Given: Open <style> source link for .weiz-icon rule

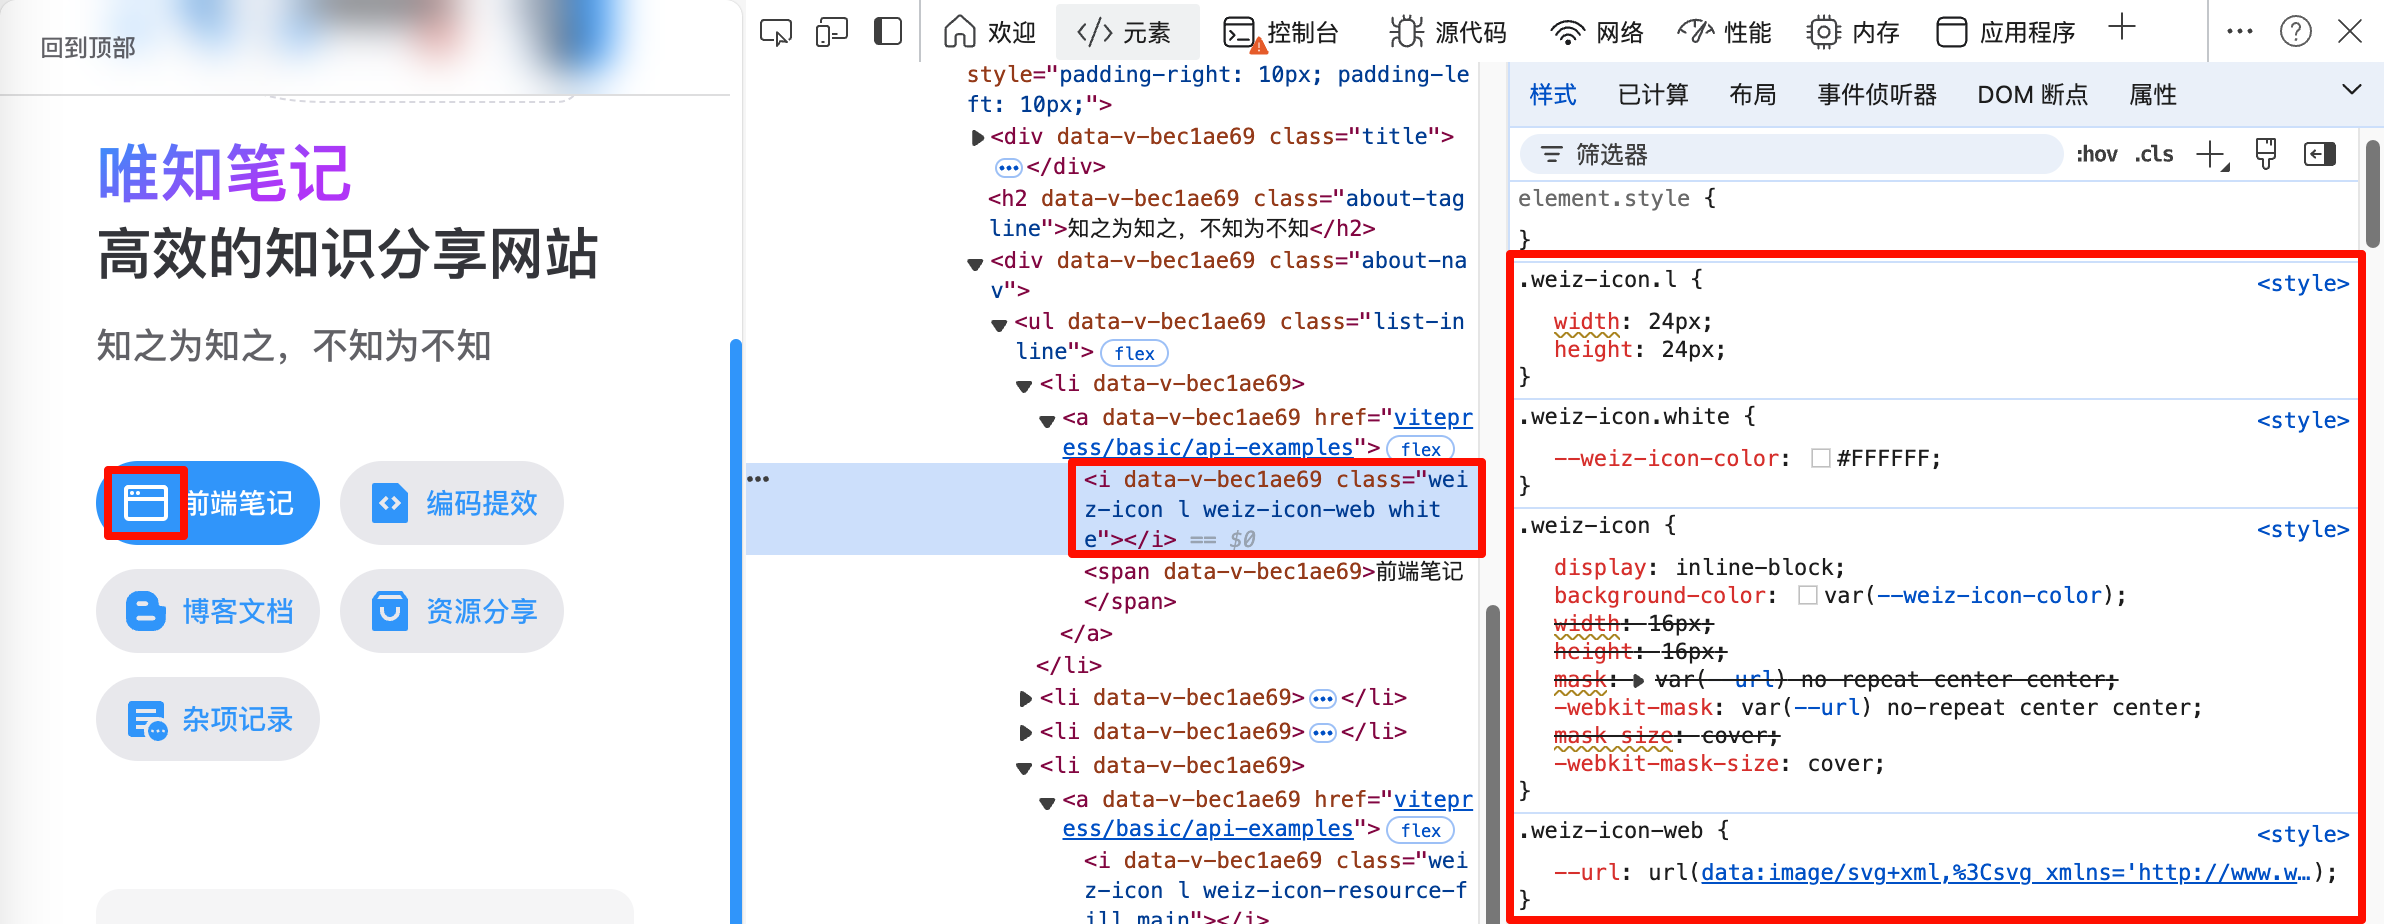Looking at the screenshot, I should (x=2302, y=529).
